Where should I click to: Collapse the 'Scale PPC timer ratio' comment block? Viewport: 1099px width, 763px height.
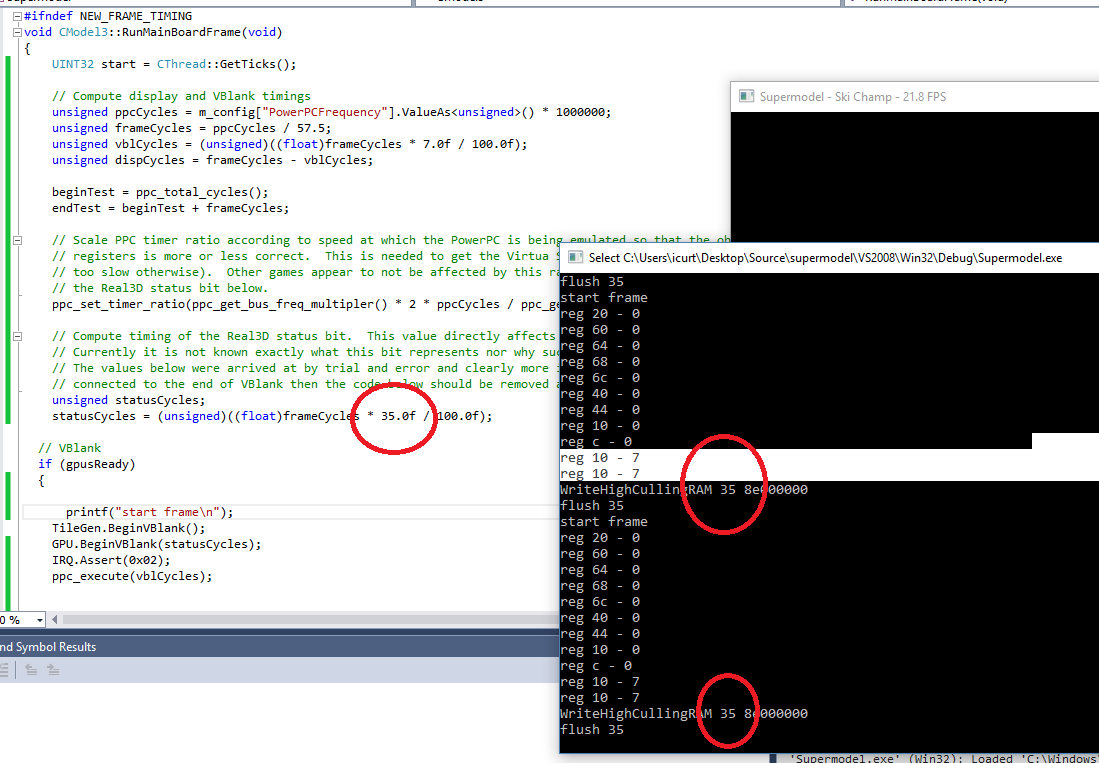click(x=18, y=240)
